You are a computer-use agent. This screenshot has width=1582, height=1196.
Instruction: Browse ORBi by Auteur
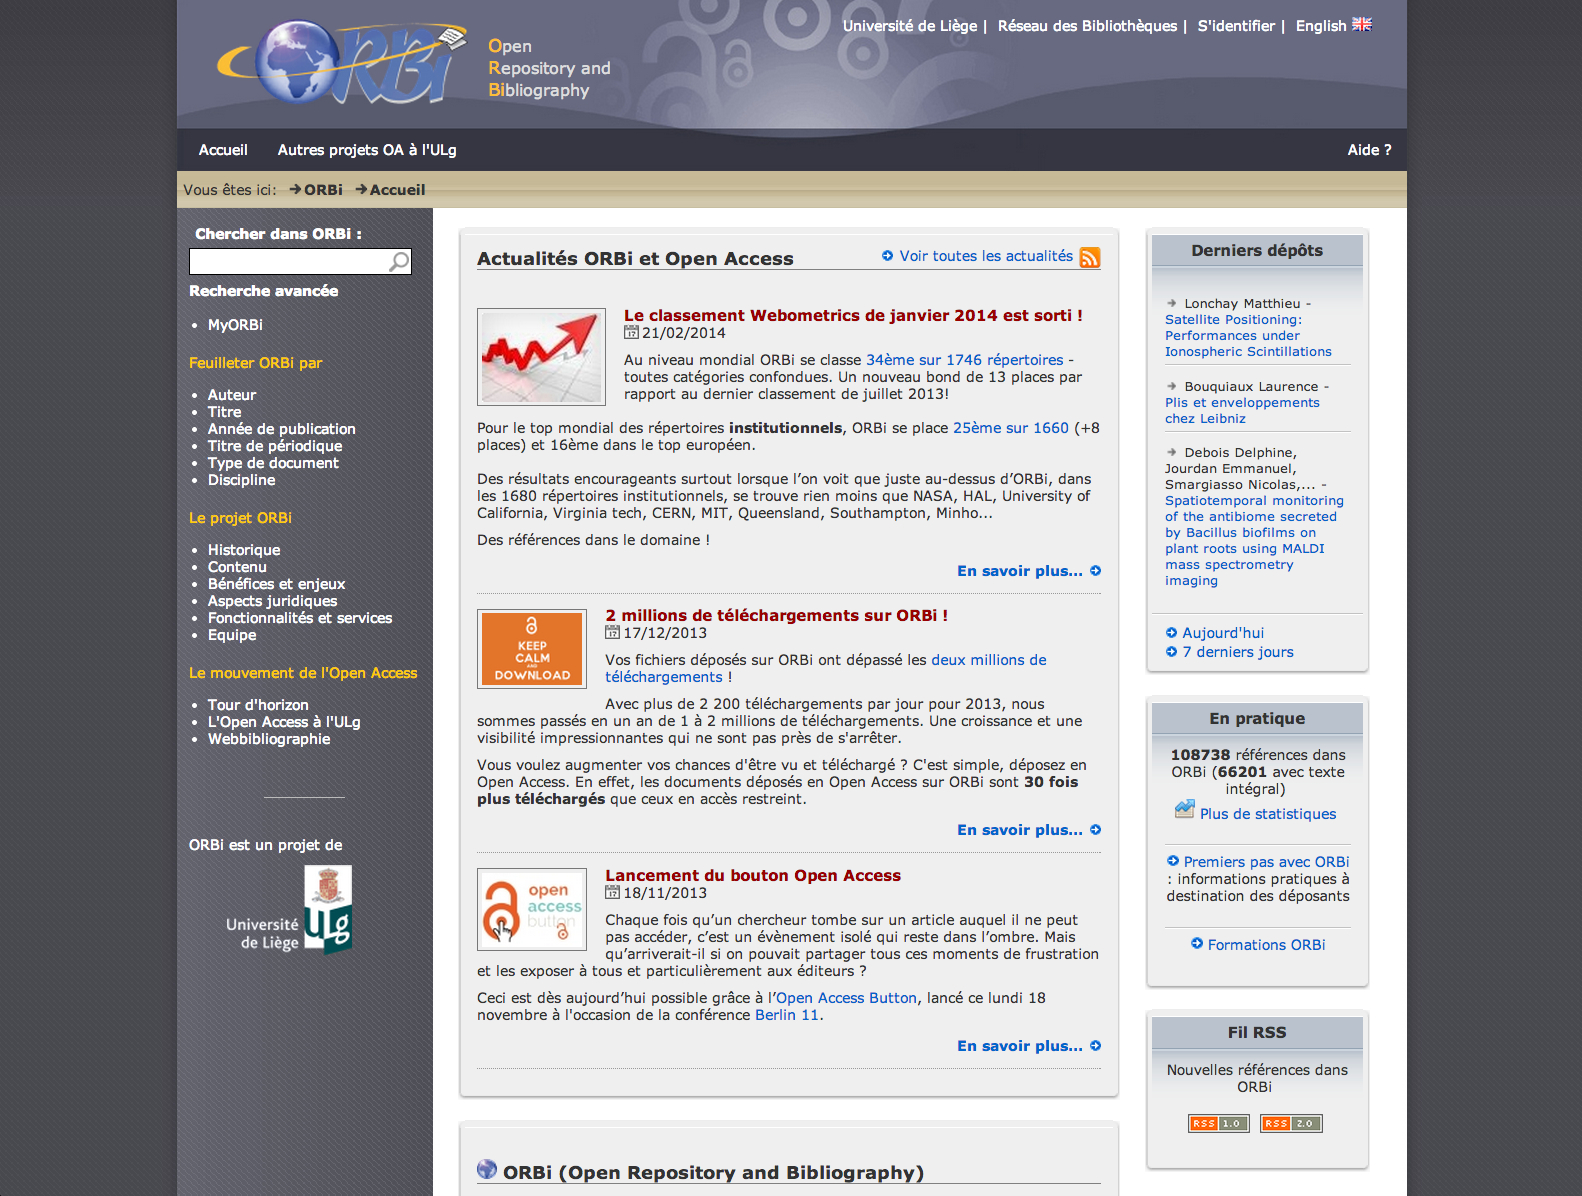point(232,395)
